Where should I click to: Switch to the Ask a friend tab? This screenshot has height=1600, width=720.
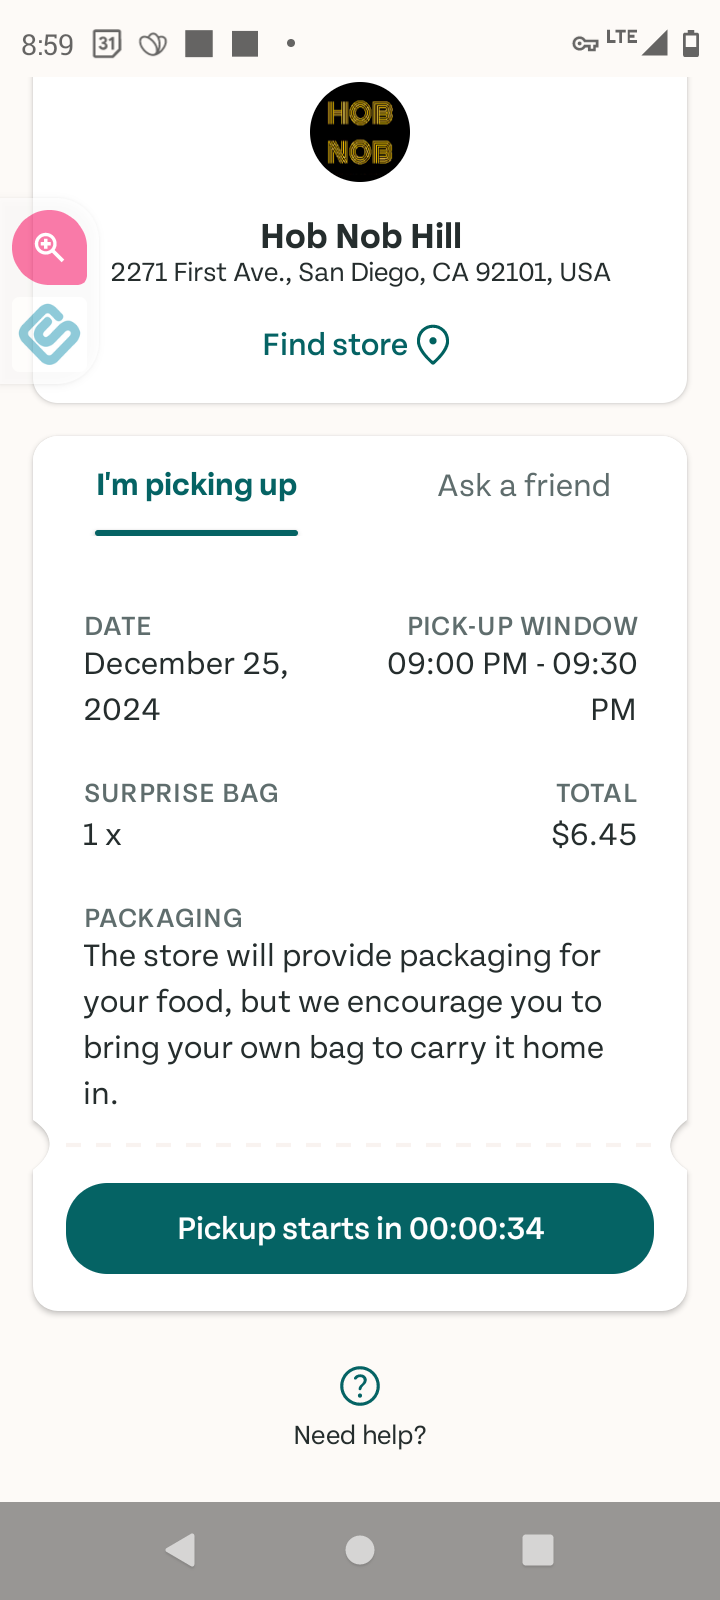(x=524, y=486)
